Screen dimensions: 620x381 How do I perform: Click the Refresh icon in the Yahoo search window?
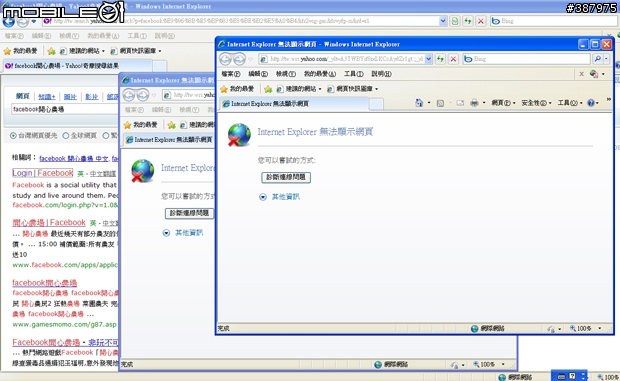click(468, 21)
